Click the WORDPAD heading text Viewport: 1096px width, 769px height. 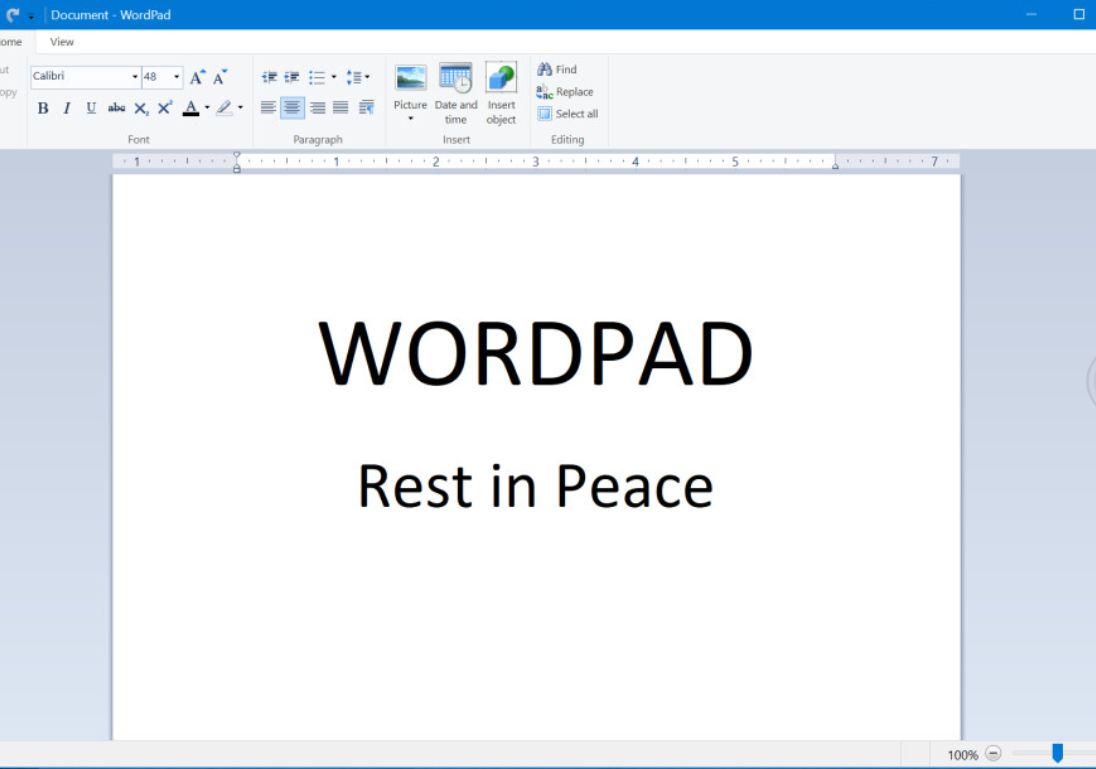536,353
